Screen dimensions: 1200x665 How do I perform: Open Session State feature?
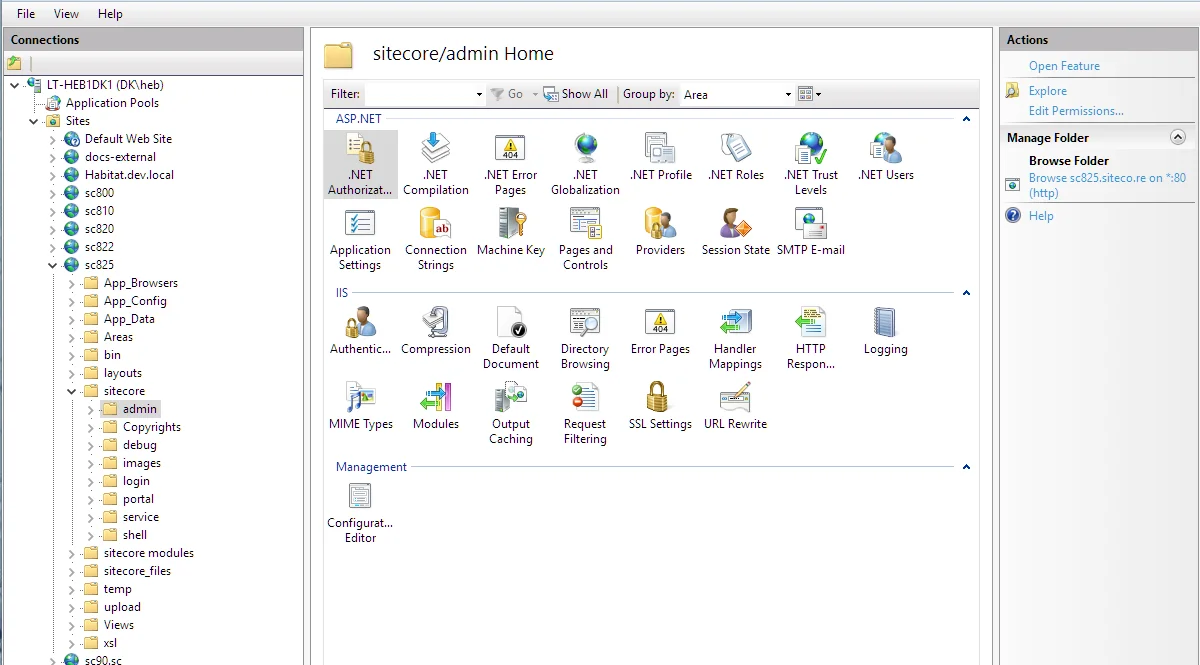[x=736, y=232]
